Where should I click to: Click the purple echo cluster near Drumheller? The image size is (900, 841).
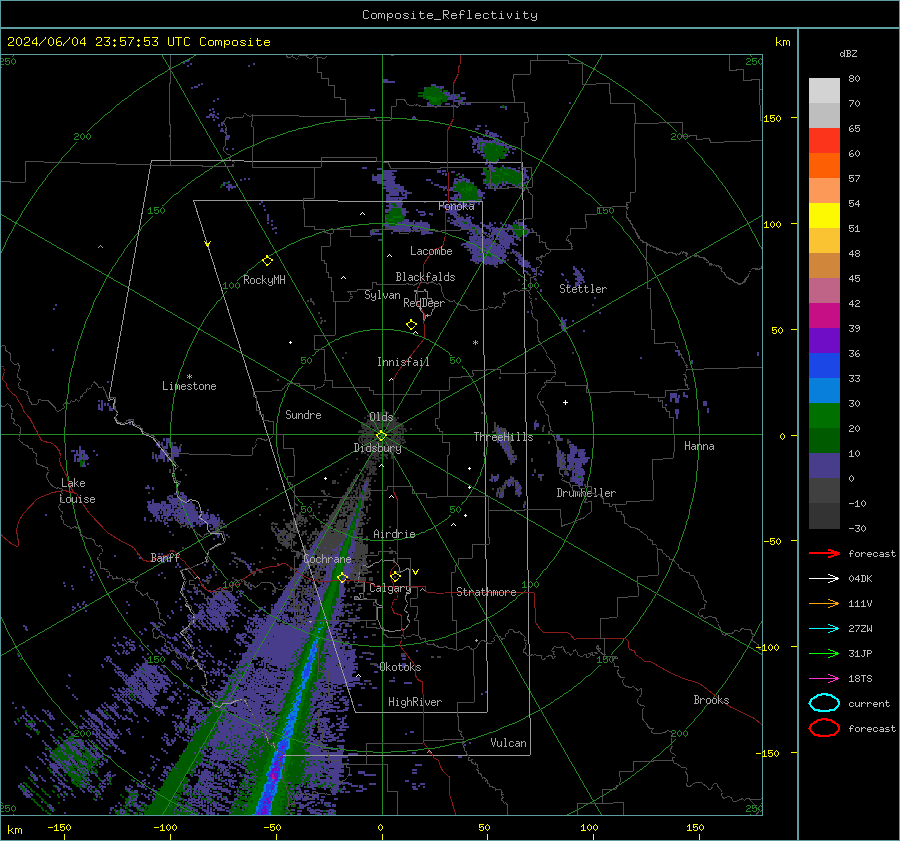573,462
